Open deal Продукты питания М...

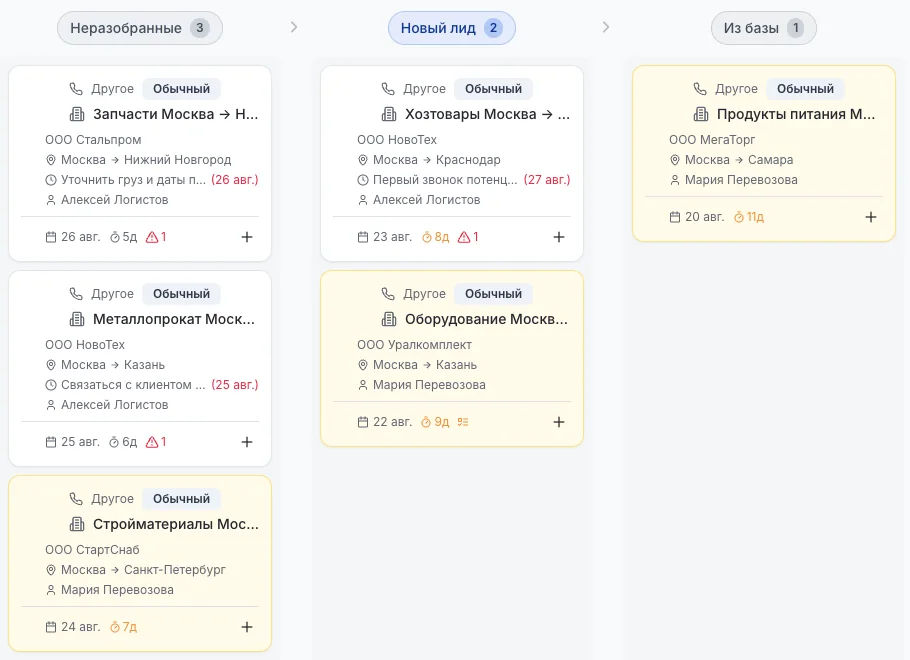796,114
